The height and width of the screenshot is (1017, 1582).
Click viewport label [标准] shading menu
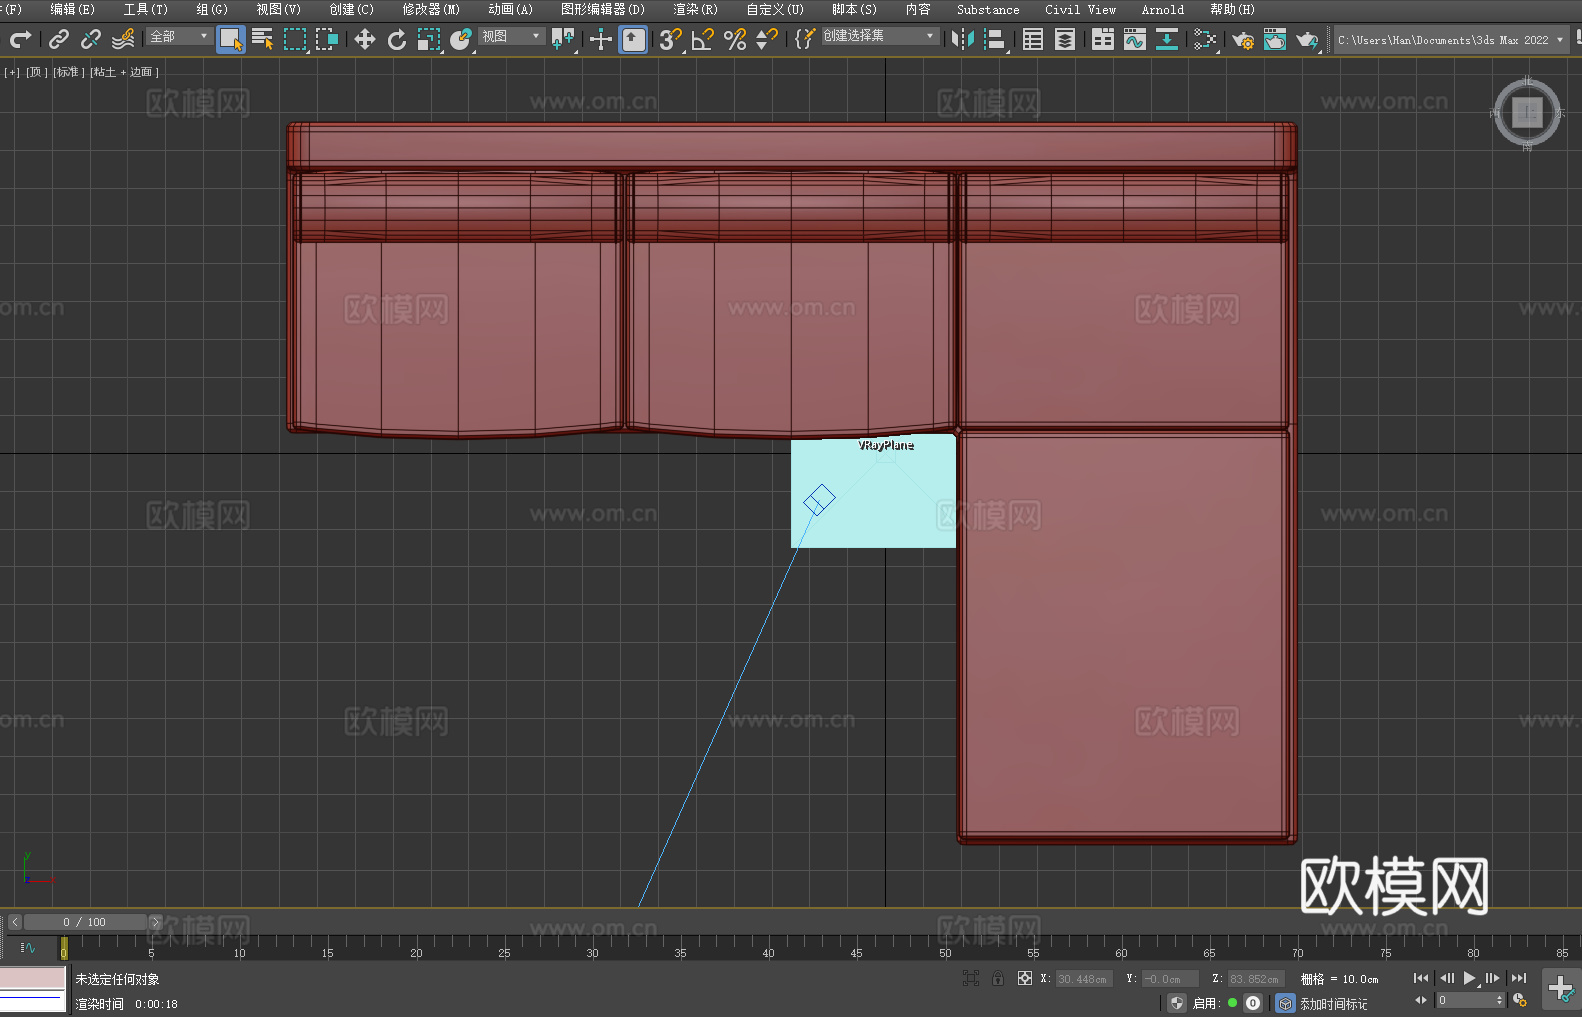coord(69,72)
